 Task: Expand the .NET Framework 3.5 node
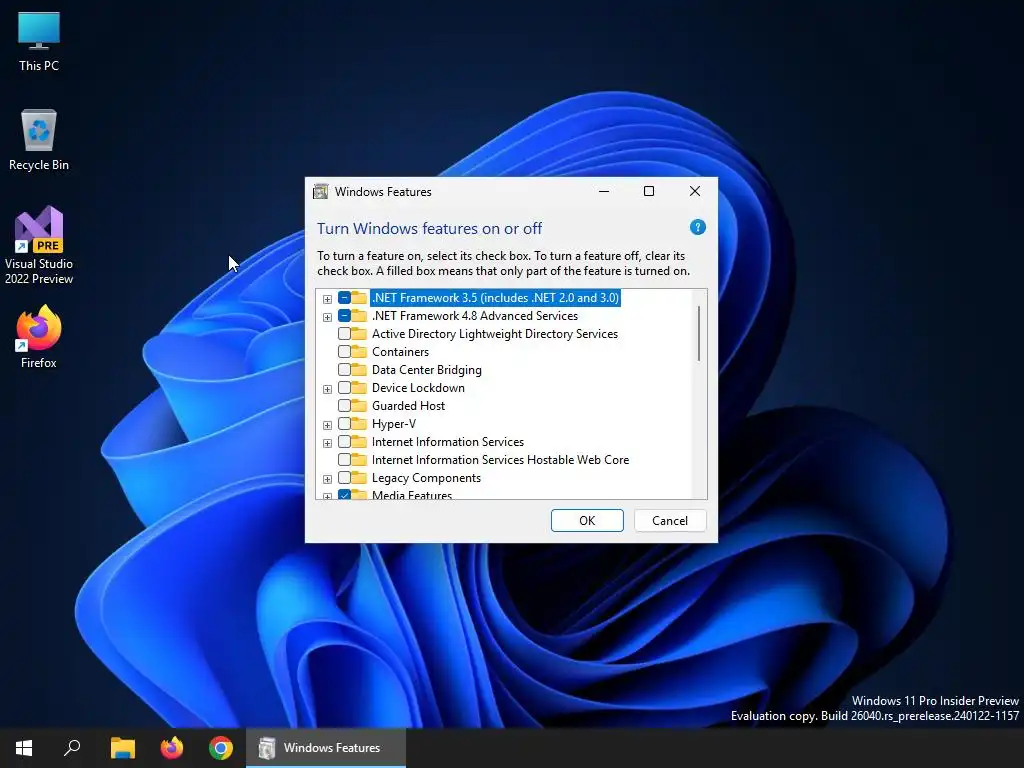tap(327, 299)
